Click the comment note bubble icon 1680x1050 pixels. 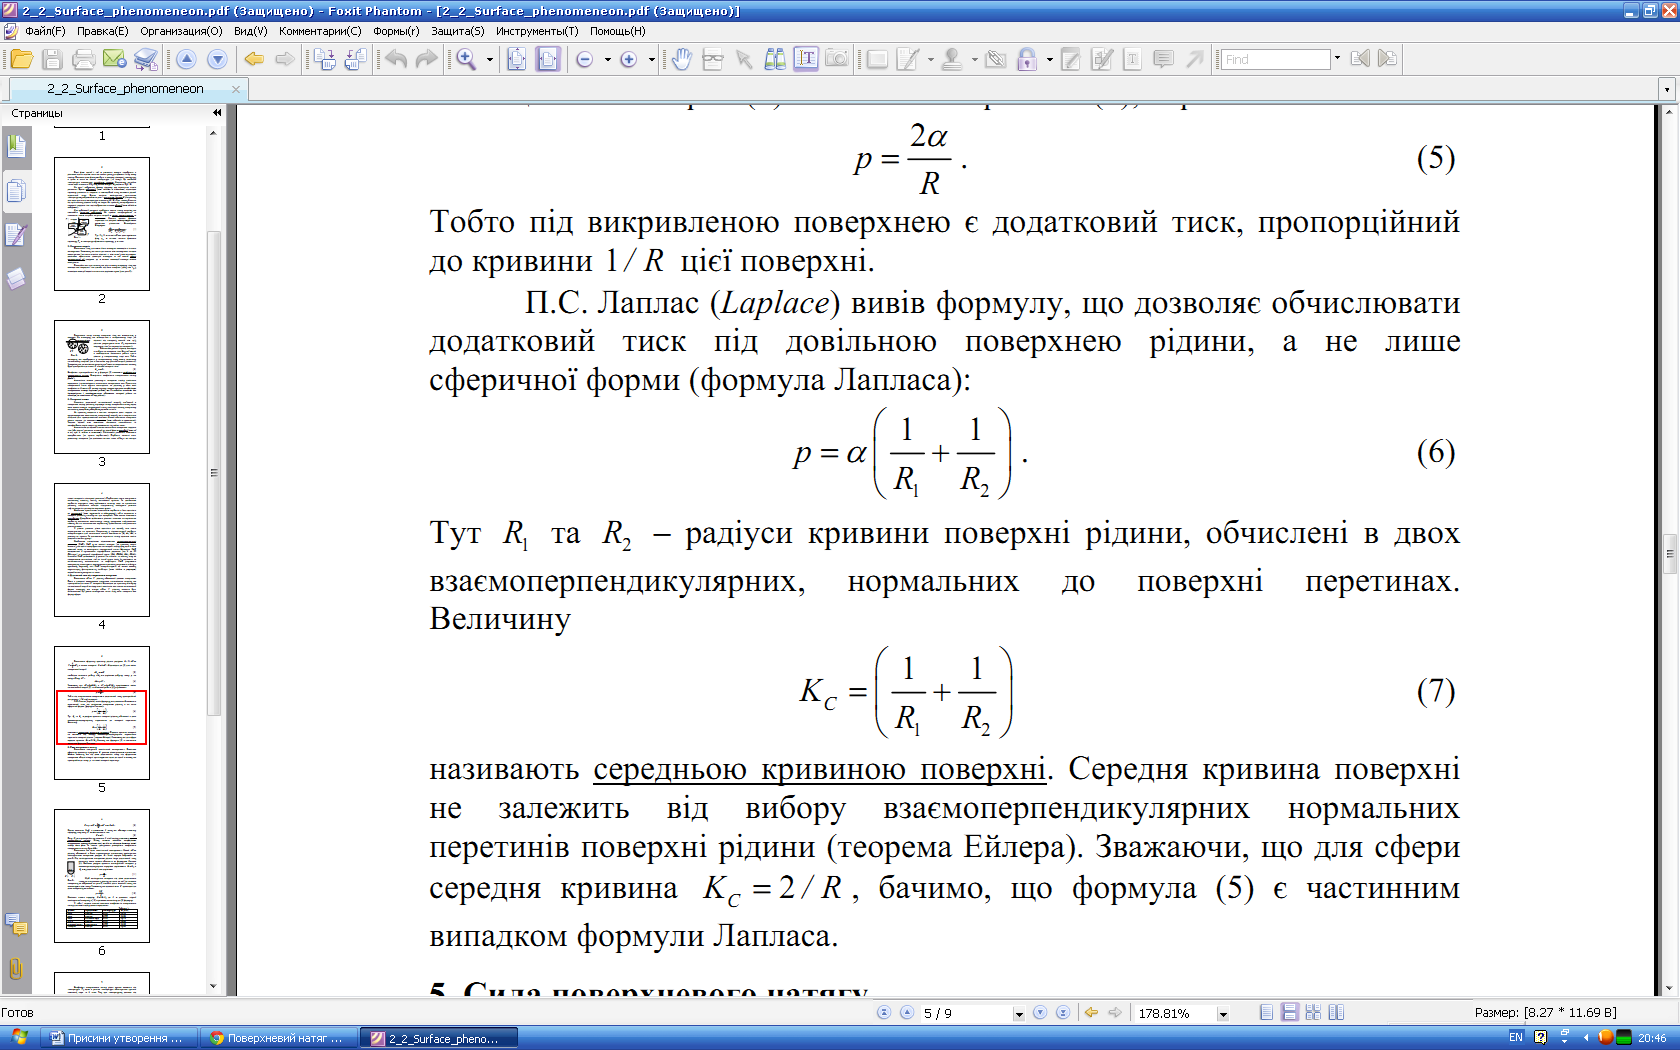pos(1163,60)
